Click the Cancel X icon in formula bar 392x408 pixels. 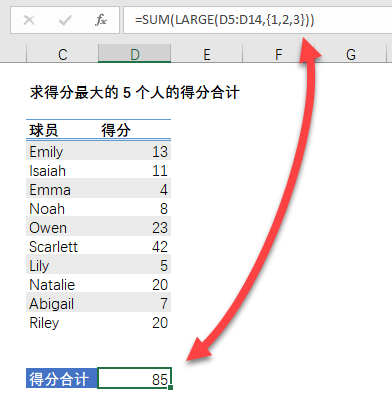click(29, 20)
